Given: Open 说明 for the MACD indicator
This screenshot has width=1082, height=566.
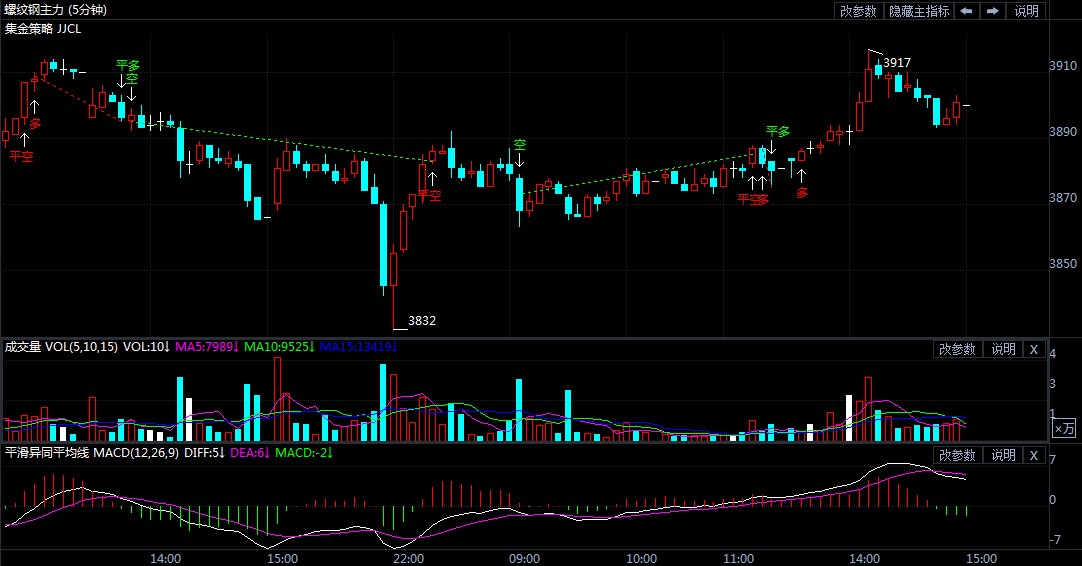Looking at the screenshot, I should coord(1003,455).
